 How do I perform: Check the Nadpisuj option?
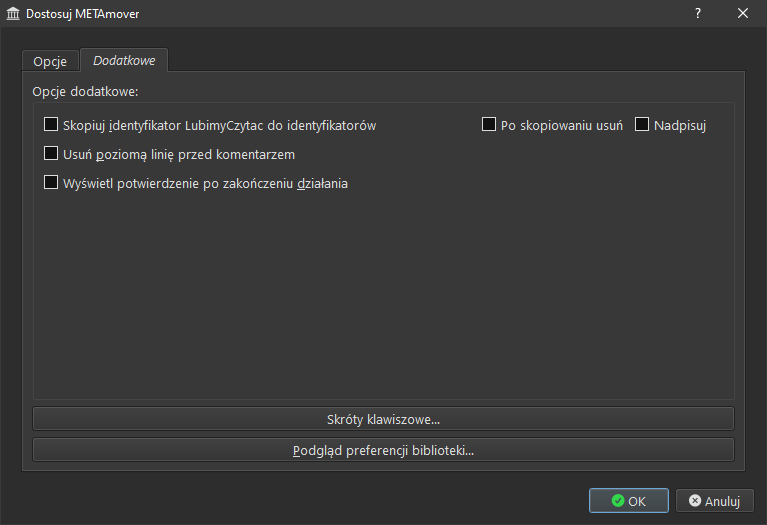coord(642,125)
